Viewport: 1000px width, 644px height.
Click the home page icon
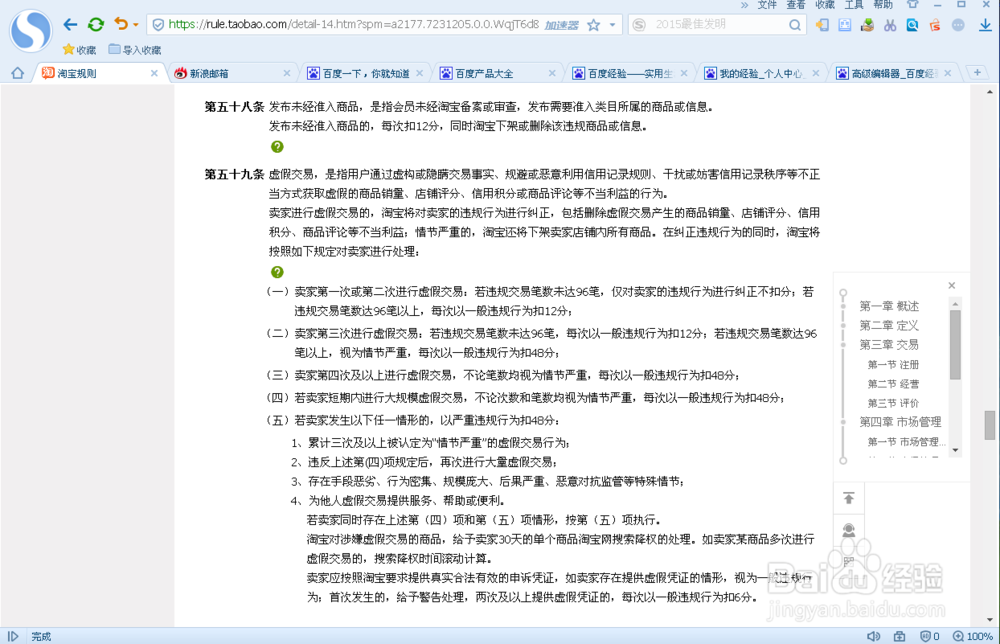coord(17,73)
